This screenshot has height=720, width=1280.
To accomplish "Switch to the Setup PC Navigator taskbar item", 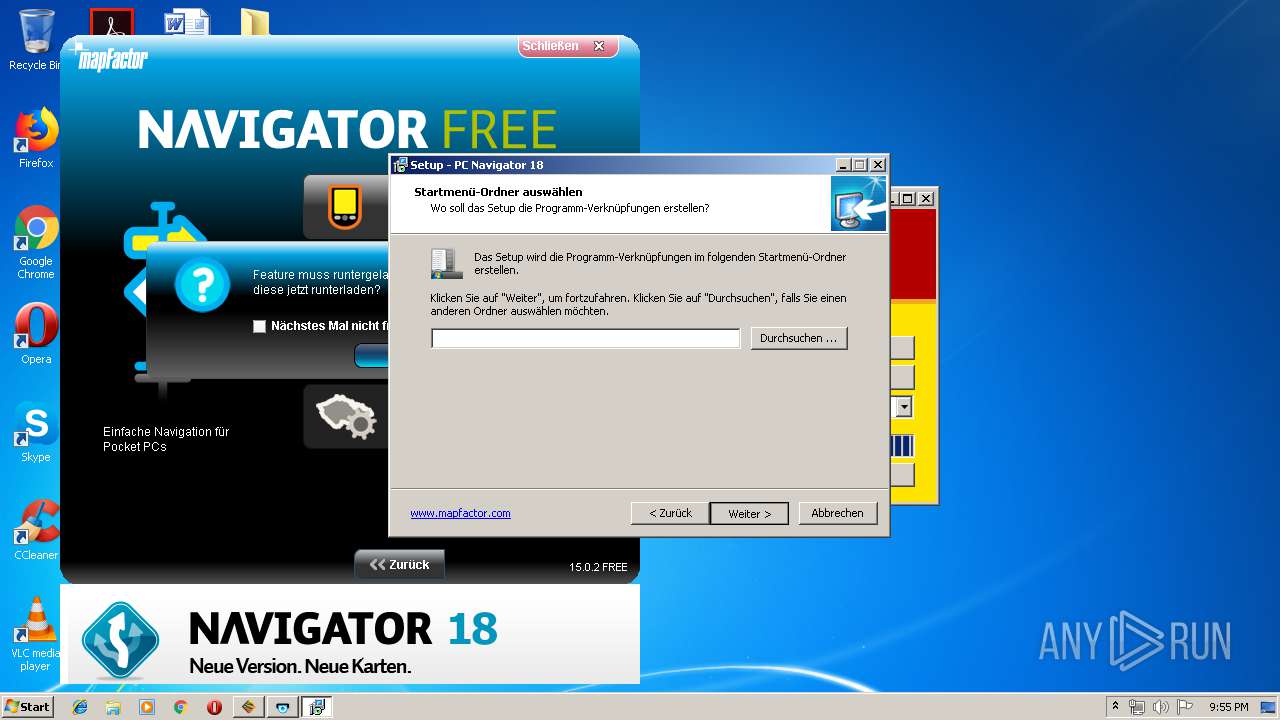I will click(x=317, y=707).
